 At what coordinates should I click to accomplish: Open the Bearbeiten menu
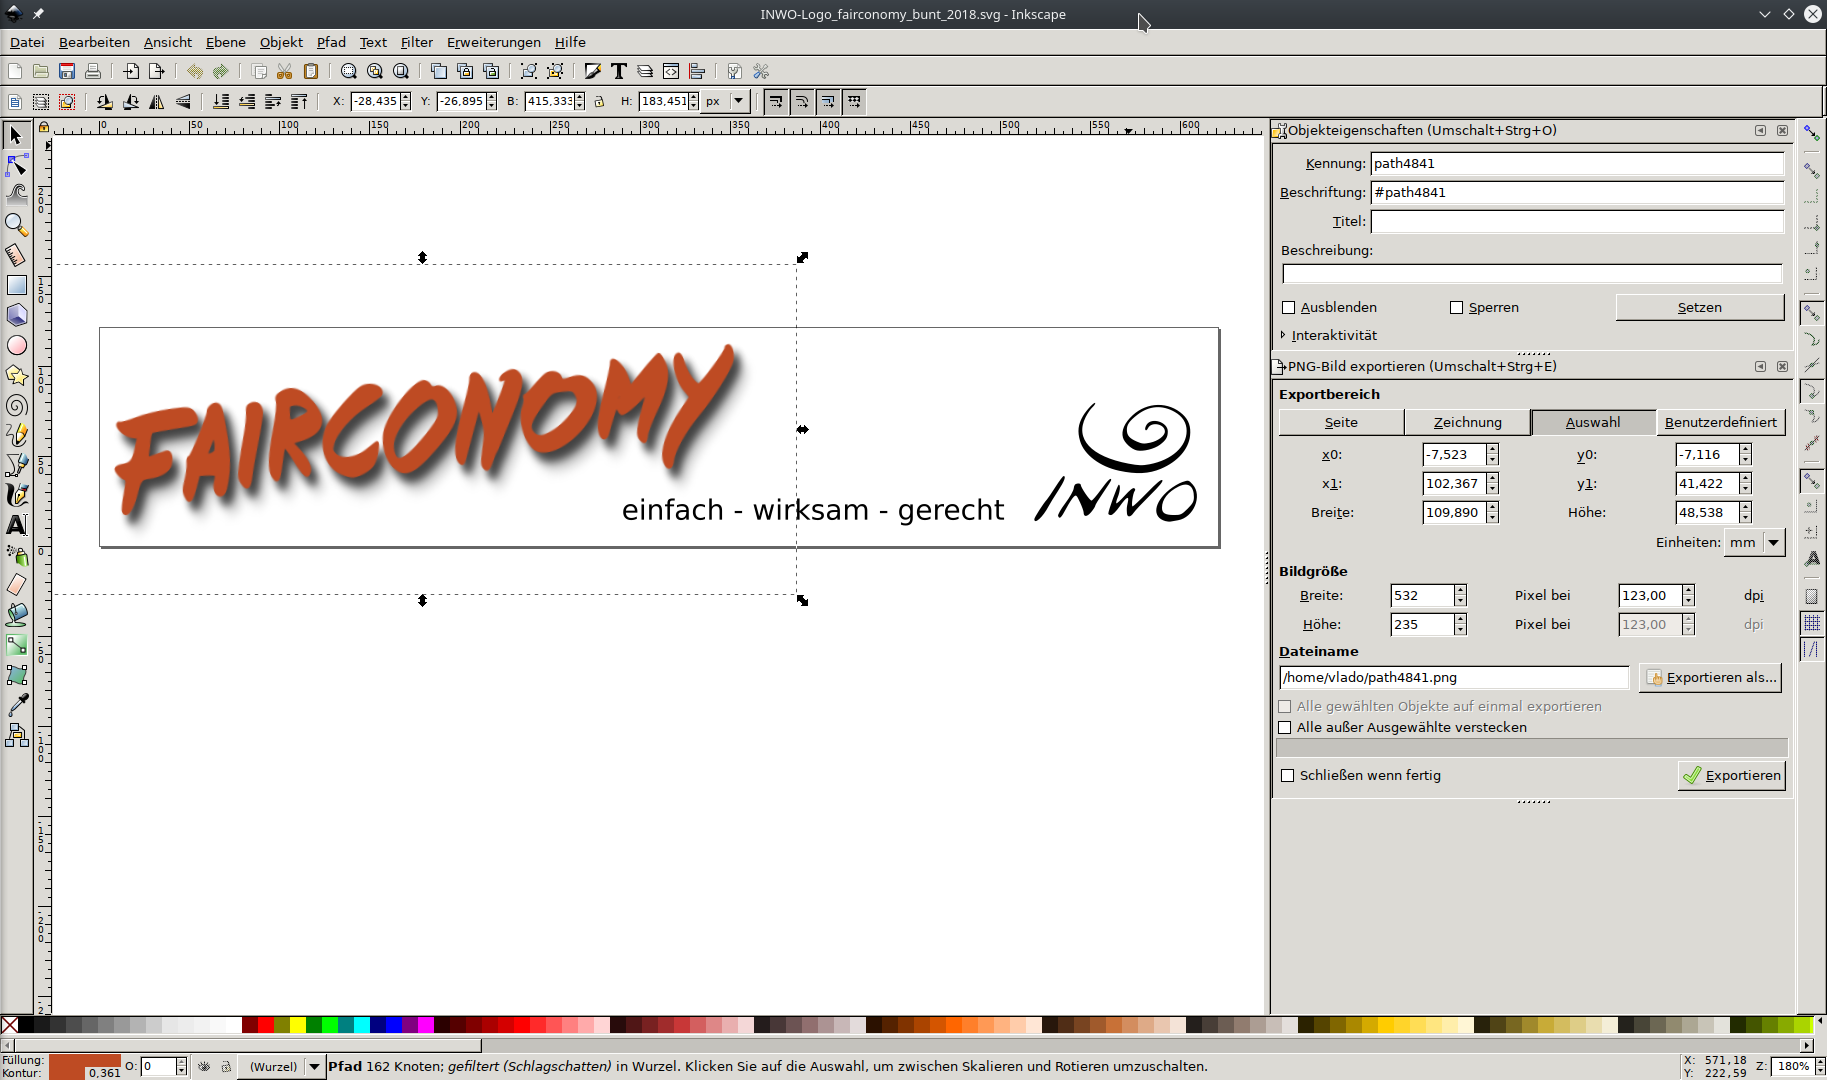pyautogui.click(x=94, y=42)
